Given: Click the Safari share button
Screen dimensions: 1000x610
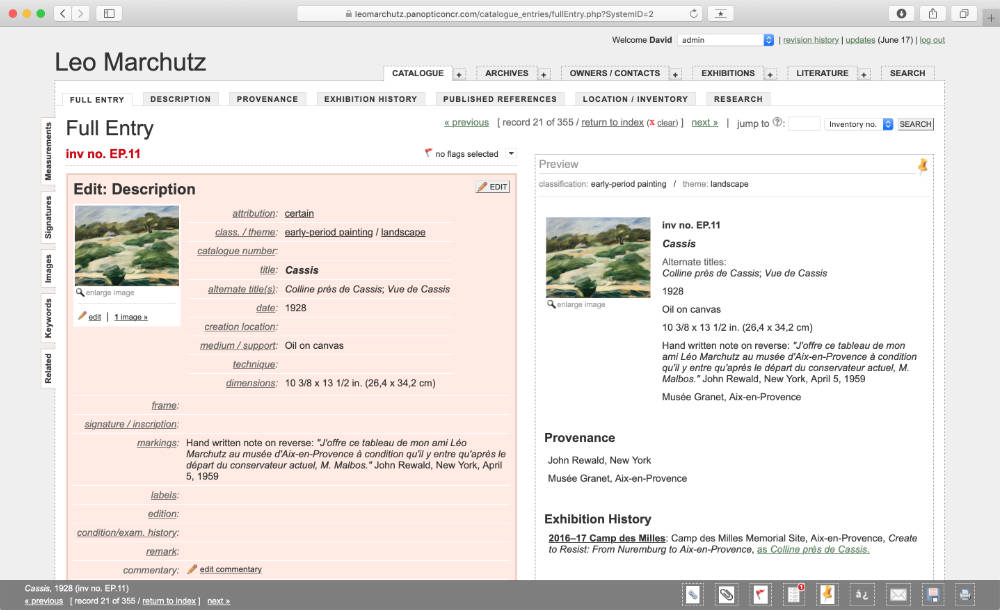Looking at the screenshot, I should tap(932, 13).
